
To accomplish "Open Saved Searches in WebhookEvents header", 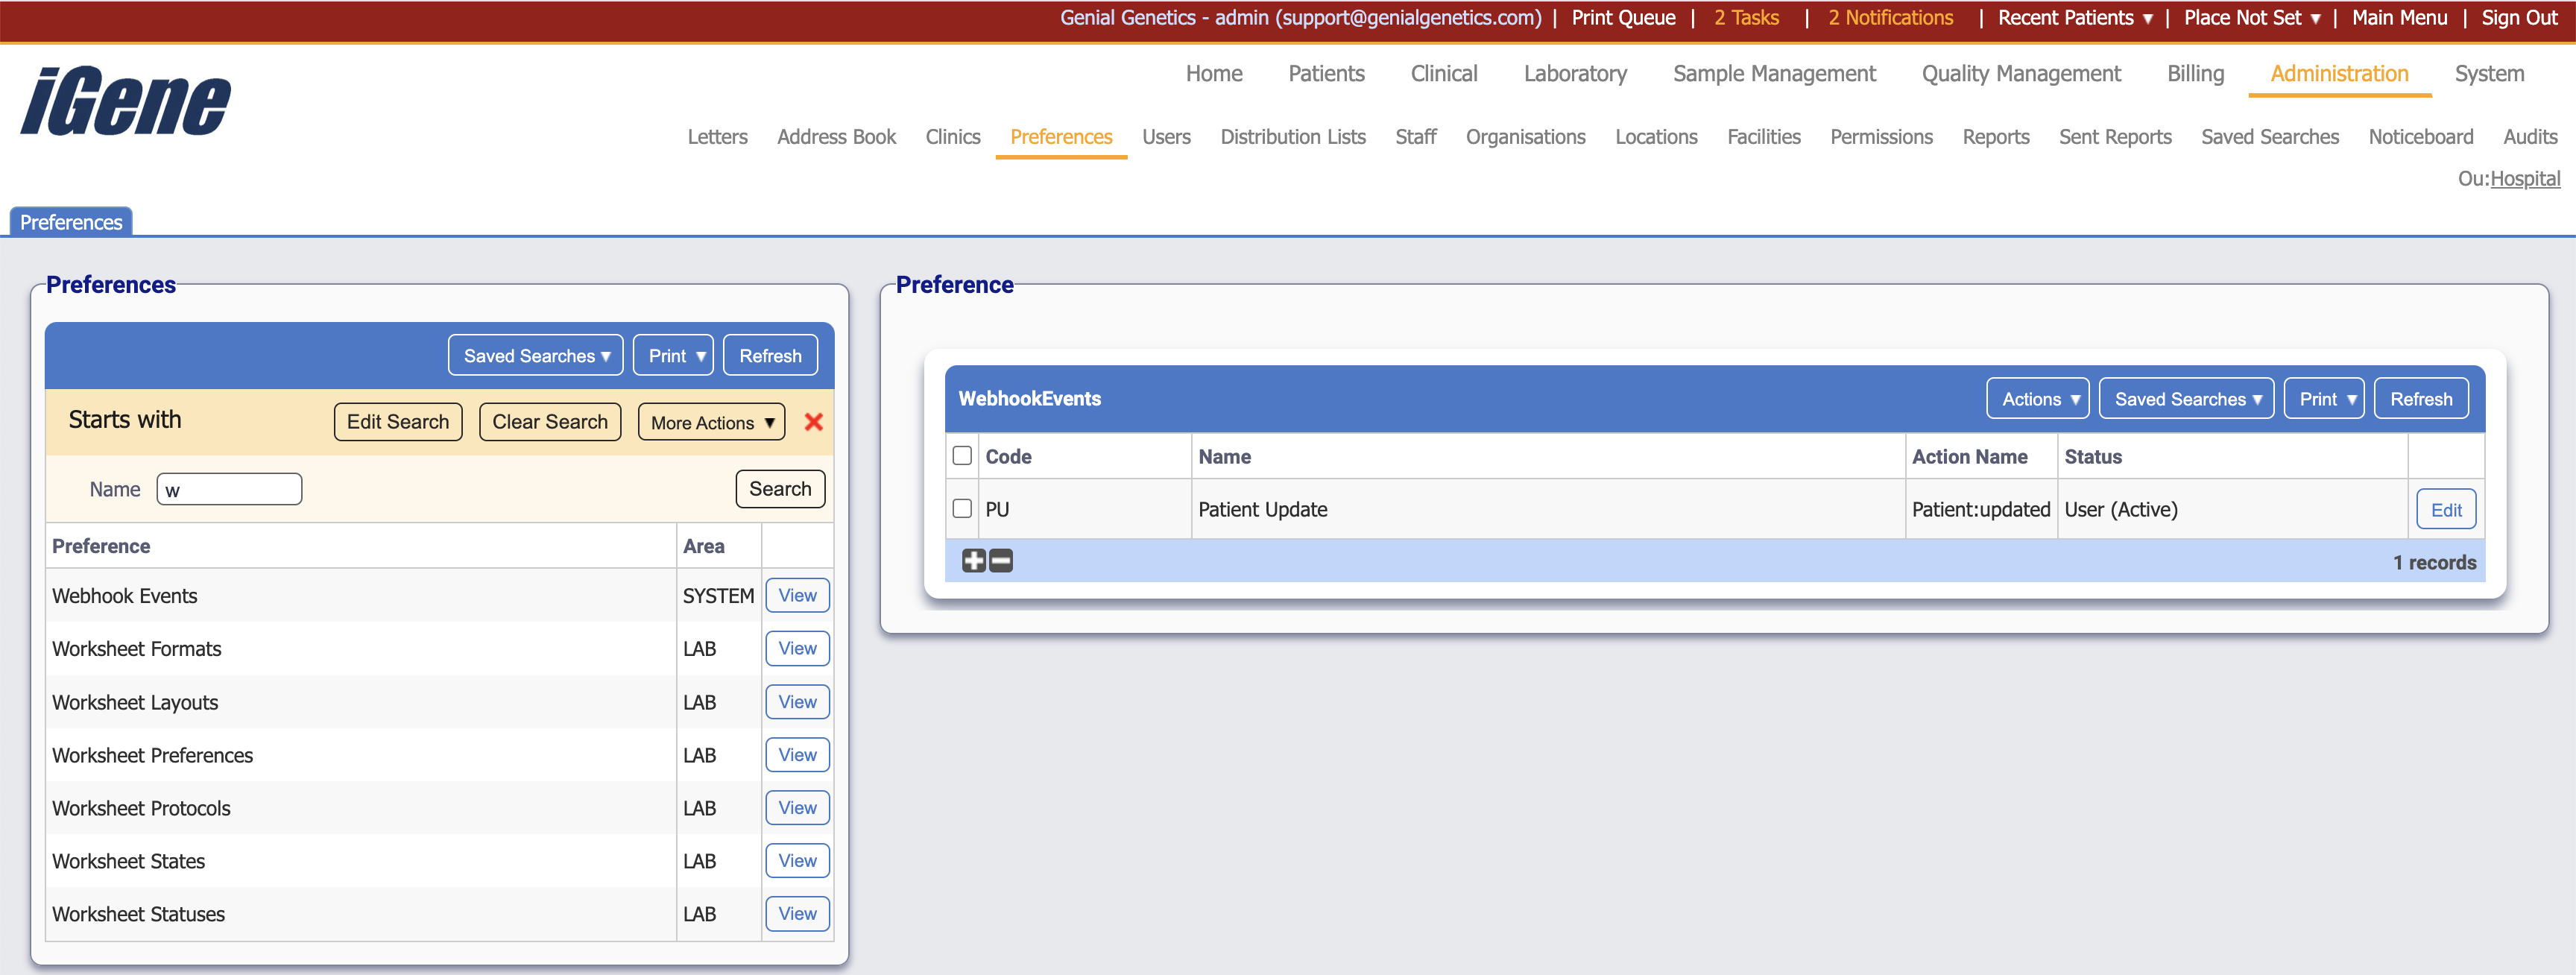I will point(2186,399).
